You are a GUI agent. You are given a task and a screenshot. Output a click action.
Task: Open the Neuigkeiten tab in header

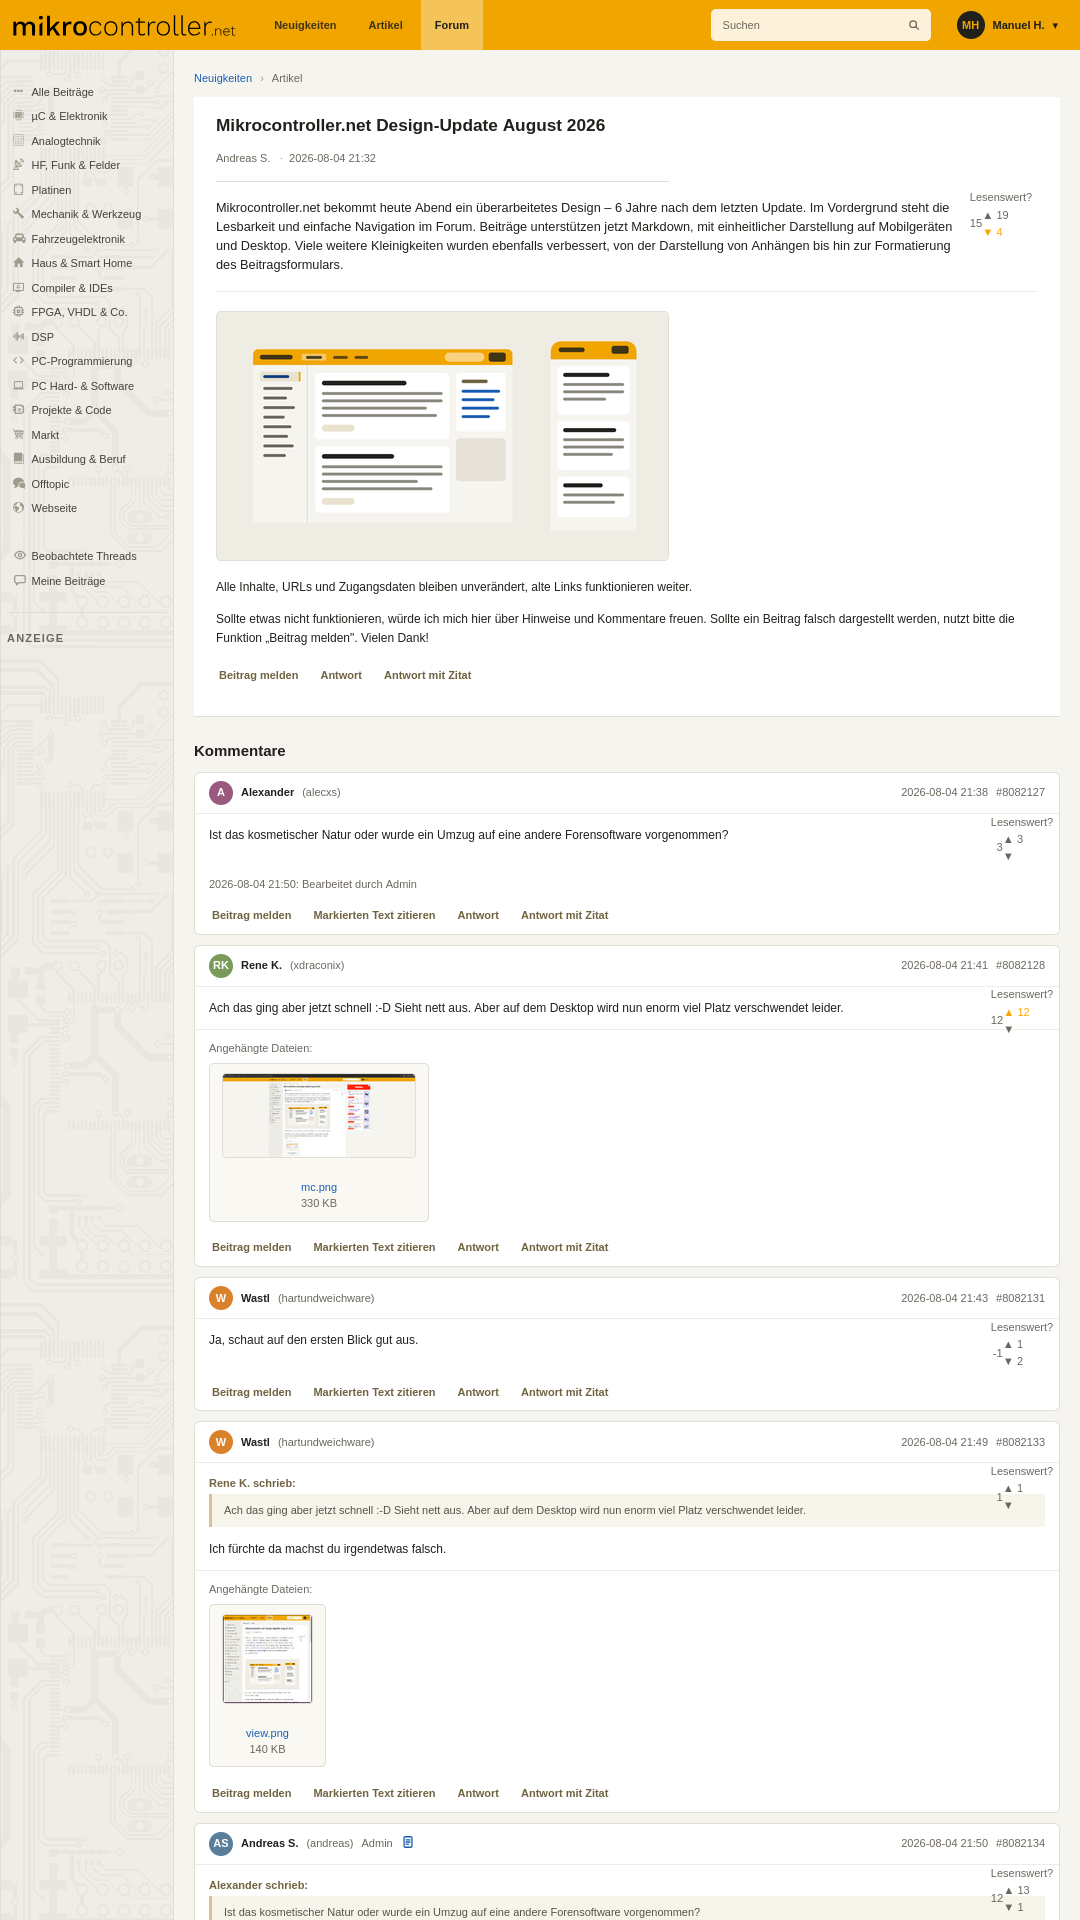click(305, 25)
